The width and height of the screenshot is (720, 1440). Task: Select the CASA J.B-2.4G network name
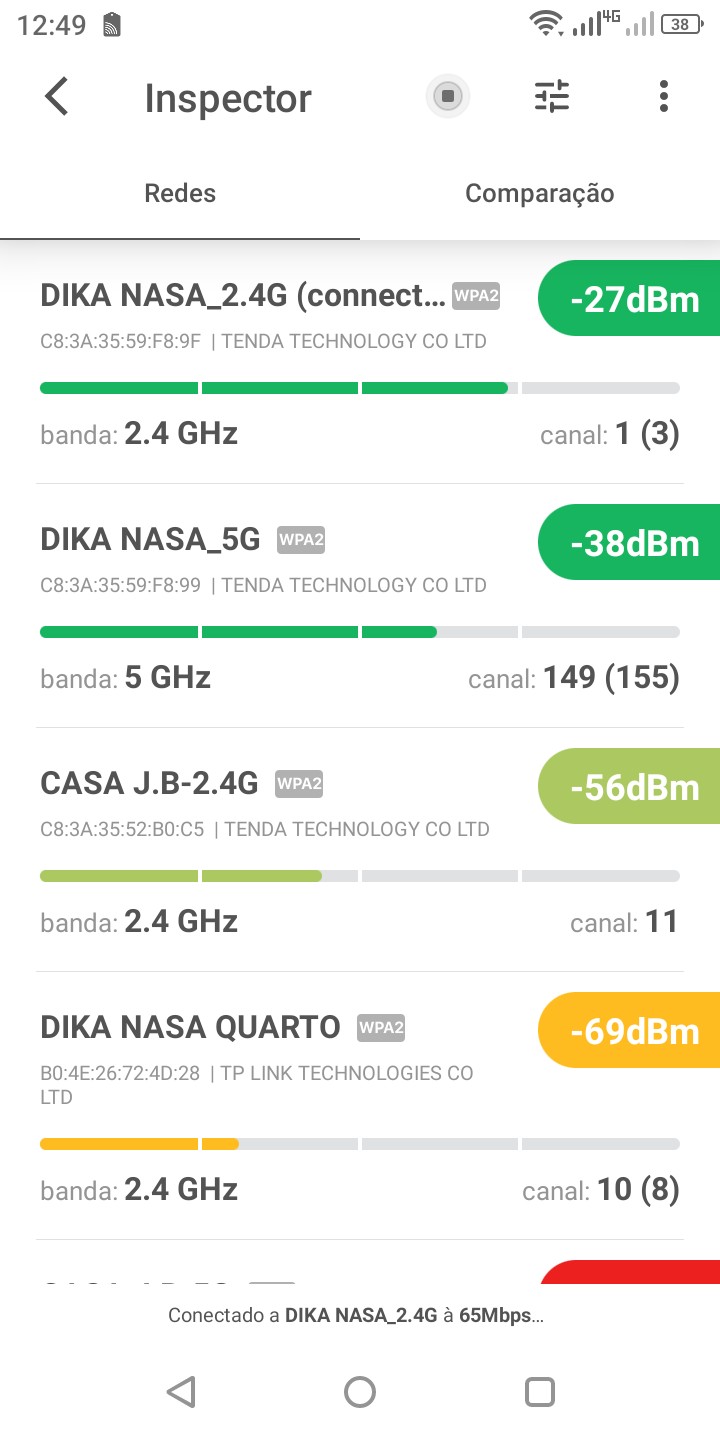(x=149, y=783)
